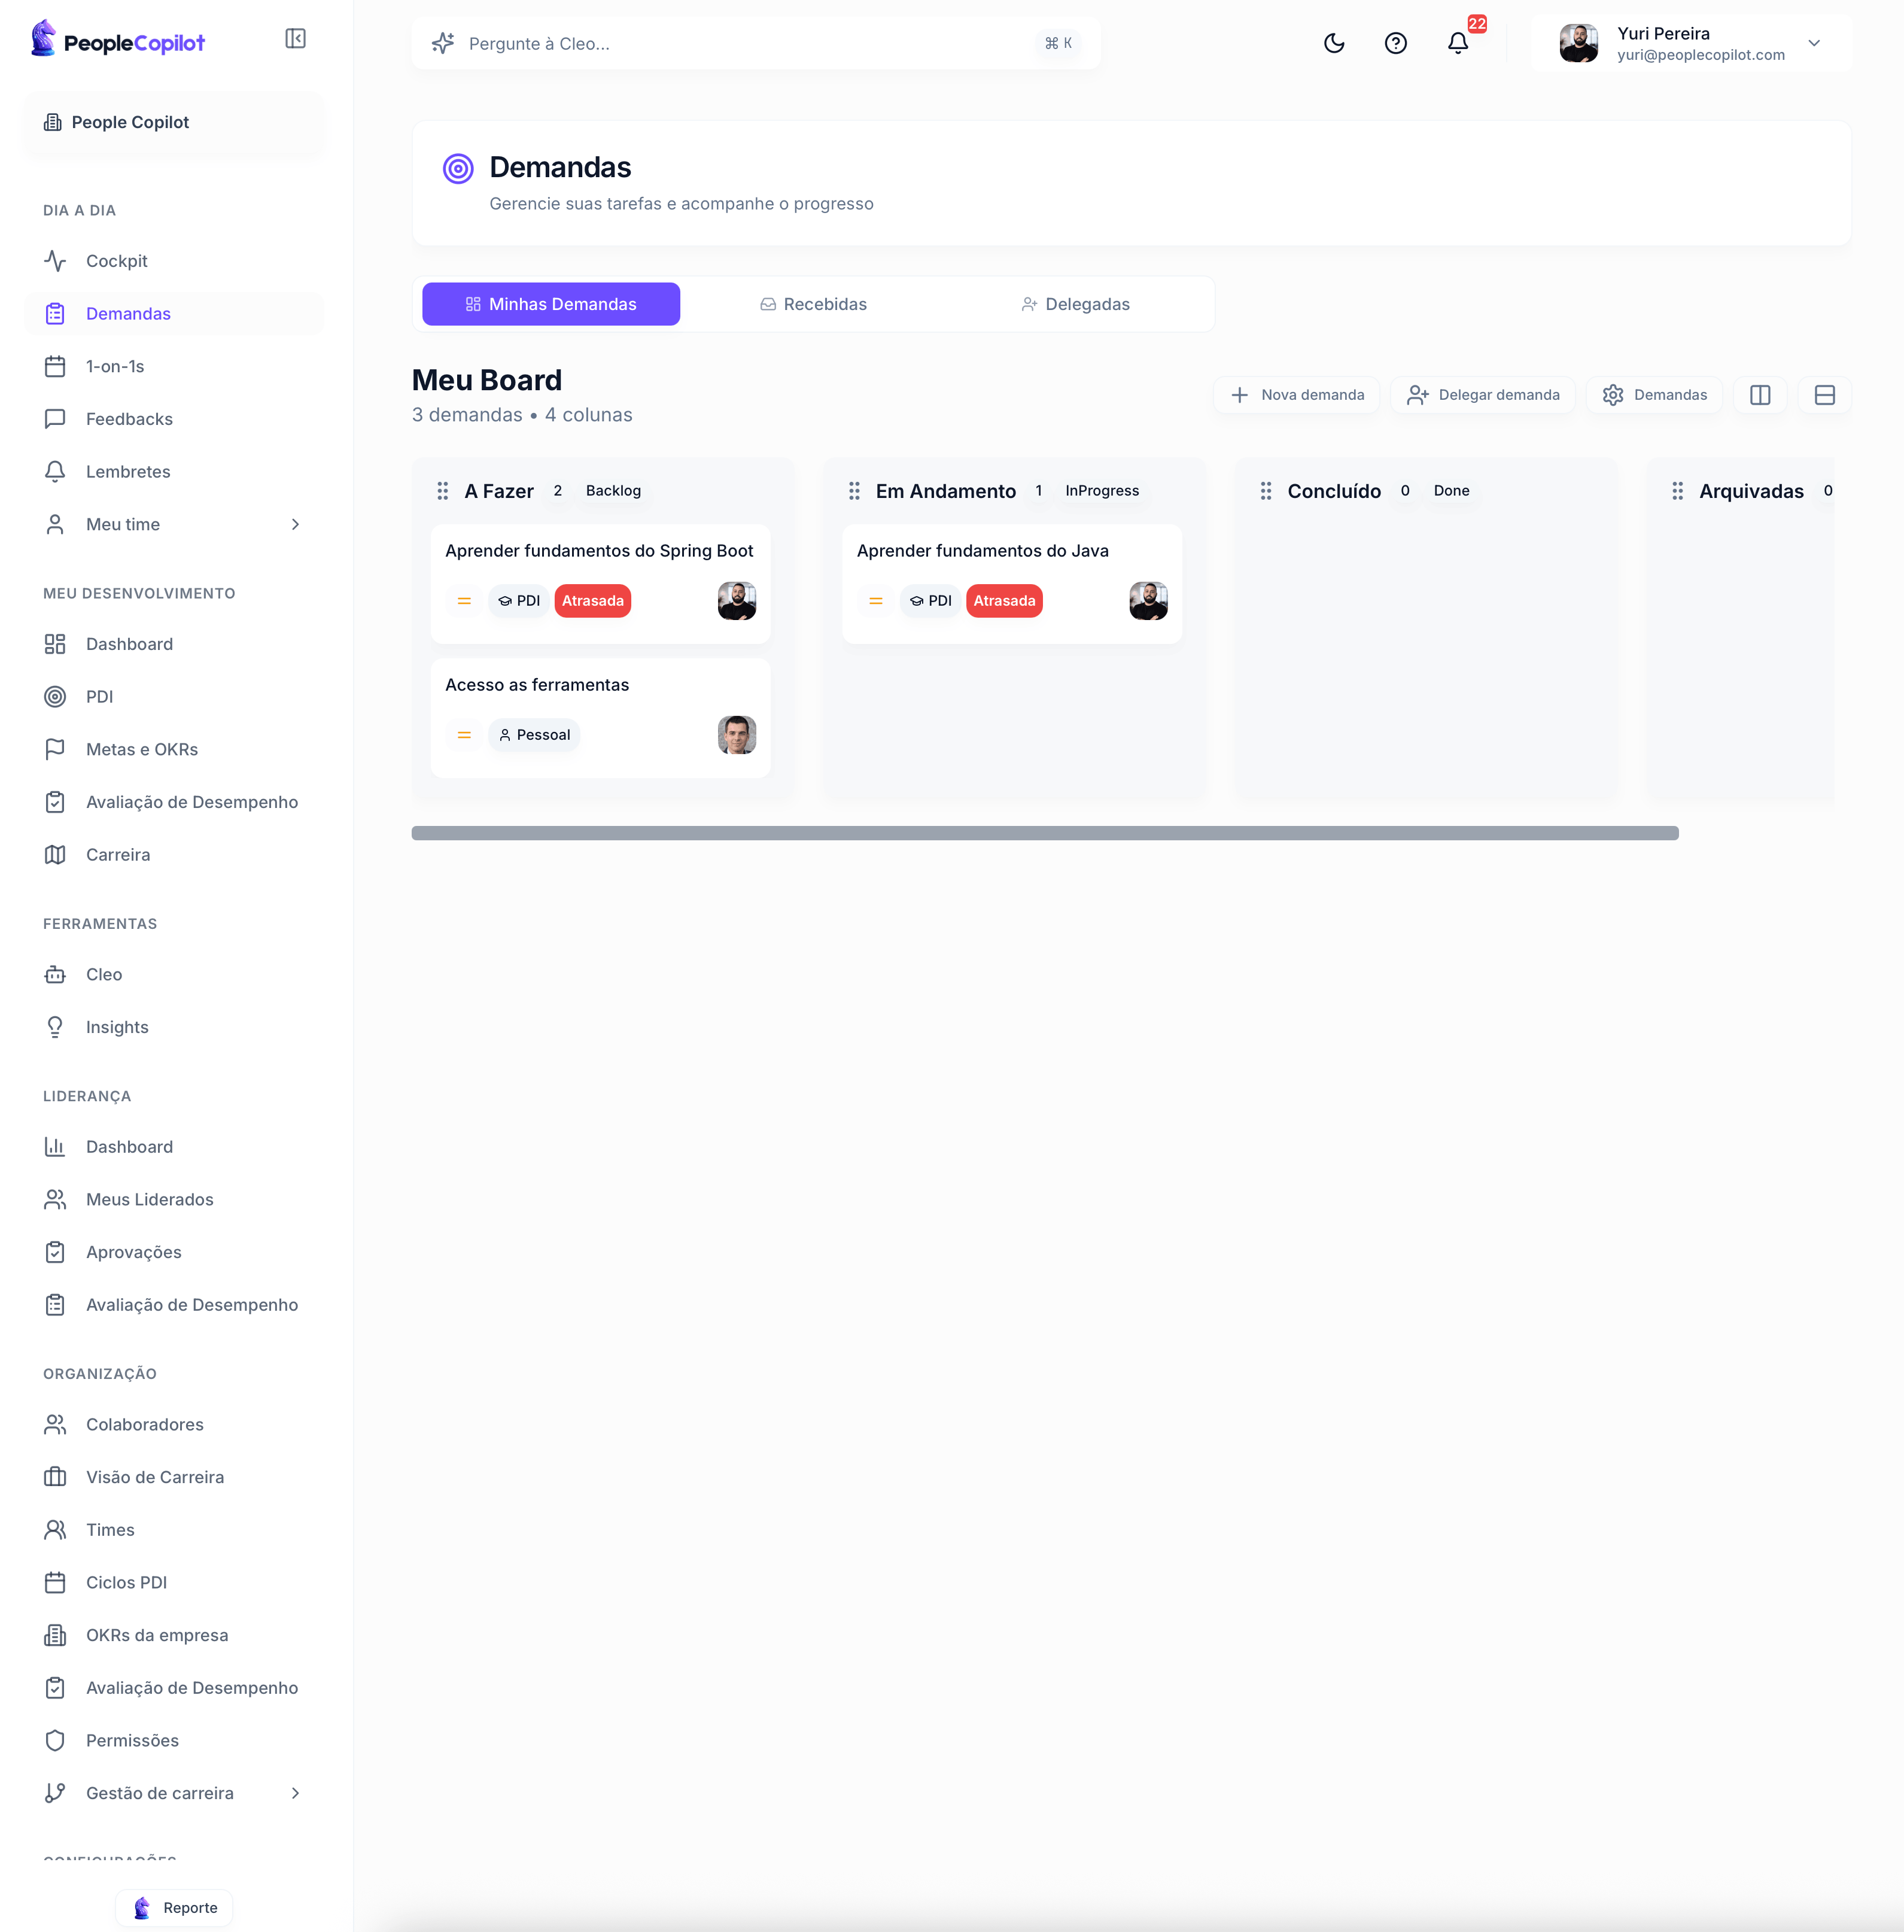Go to Cockpit in sidebar

click(174, 261)
